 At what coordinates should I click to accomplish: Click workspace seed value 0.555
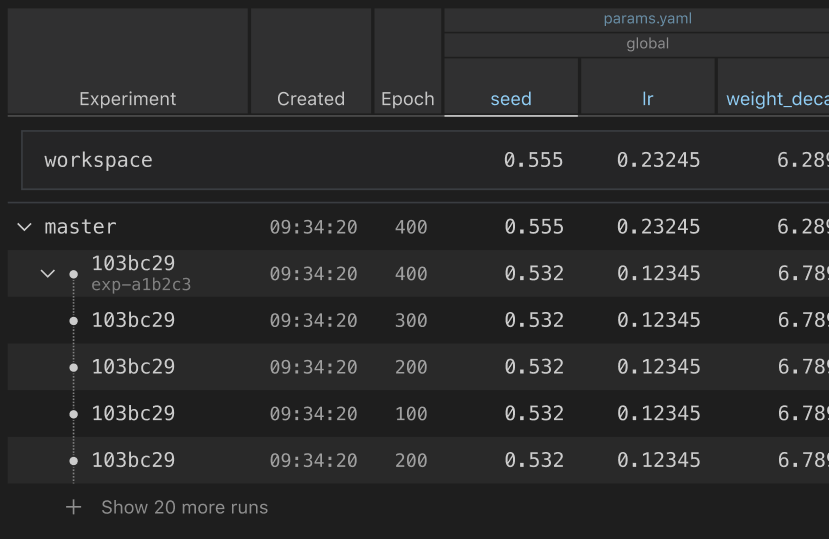533,160
